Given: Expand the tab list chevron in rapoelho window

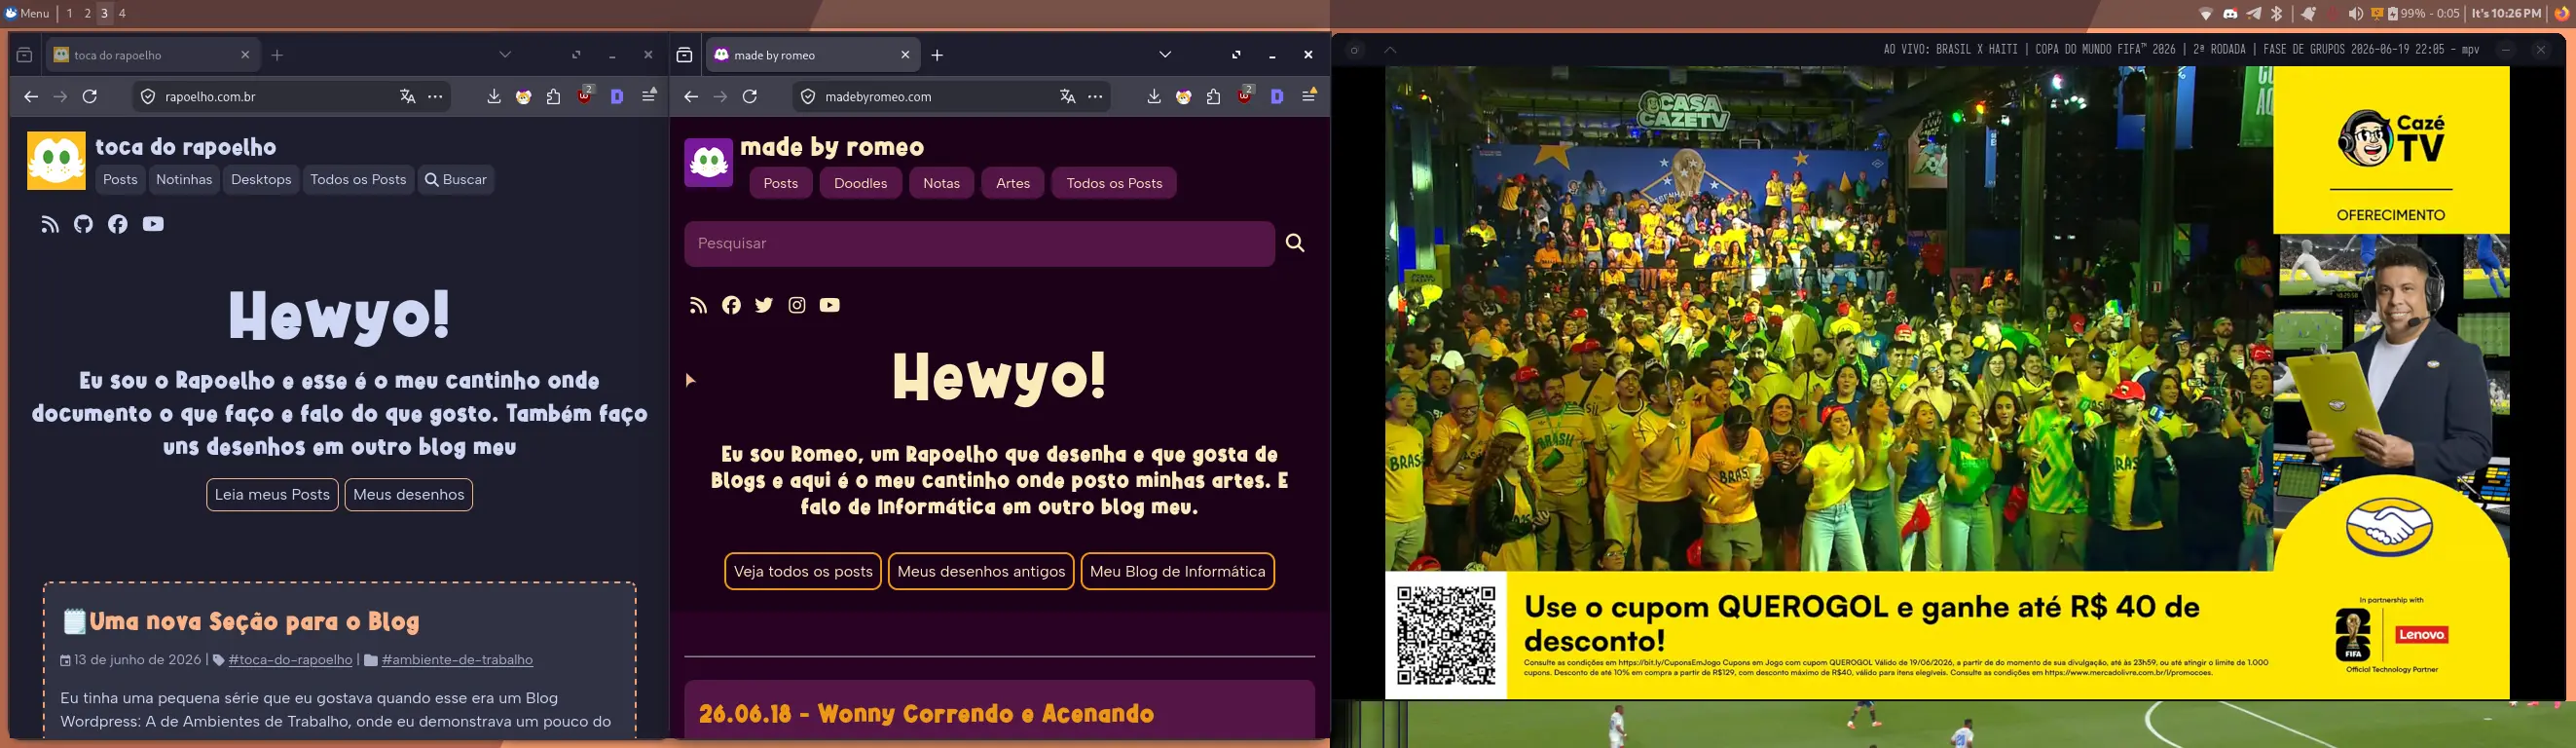Looking at the screenshot, I should pos(505,55).
